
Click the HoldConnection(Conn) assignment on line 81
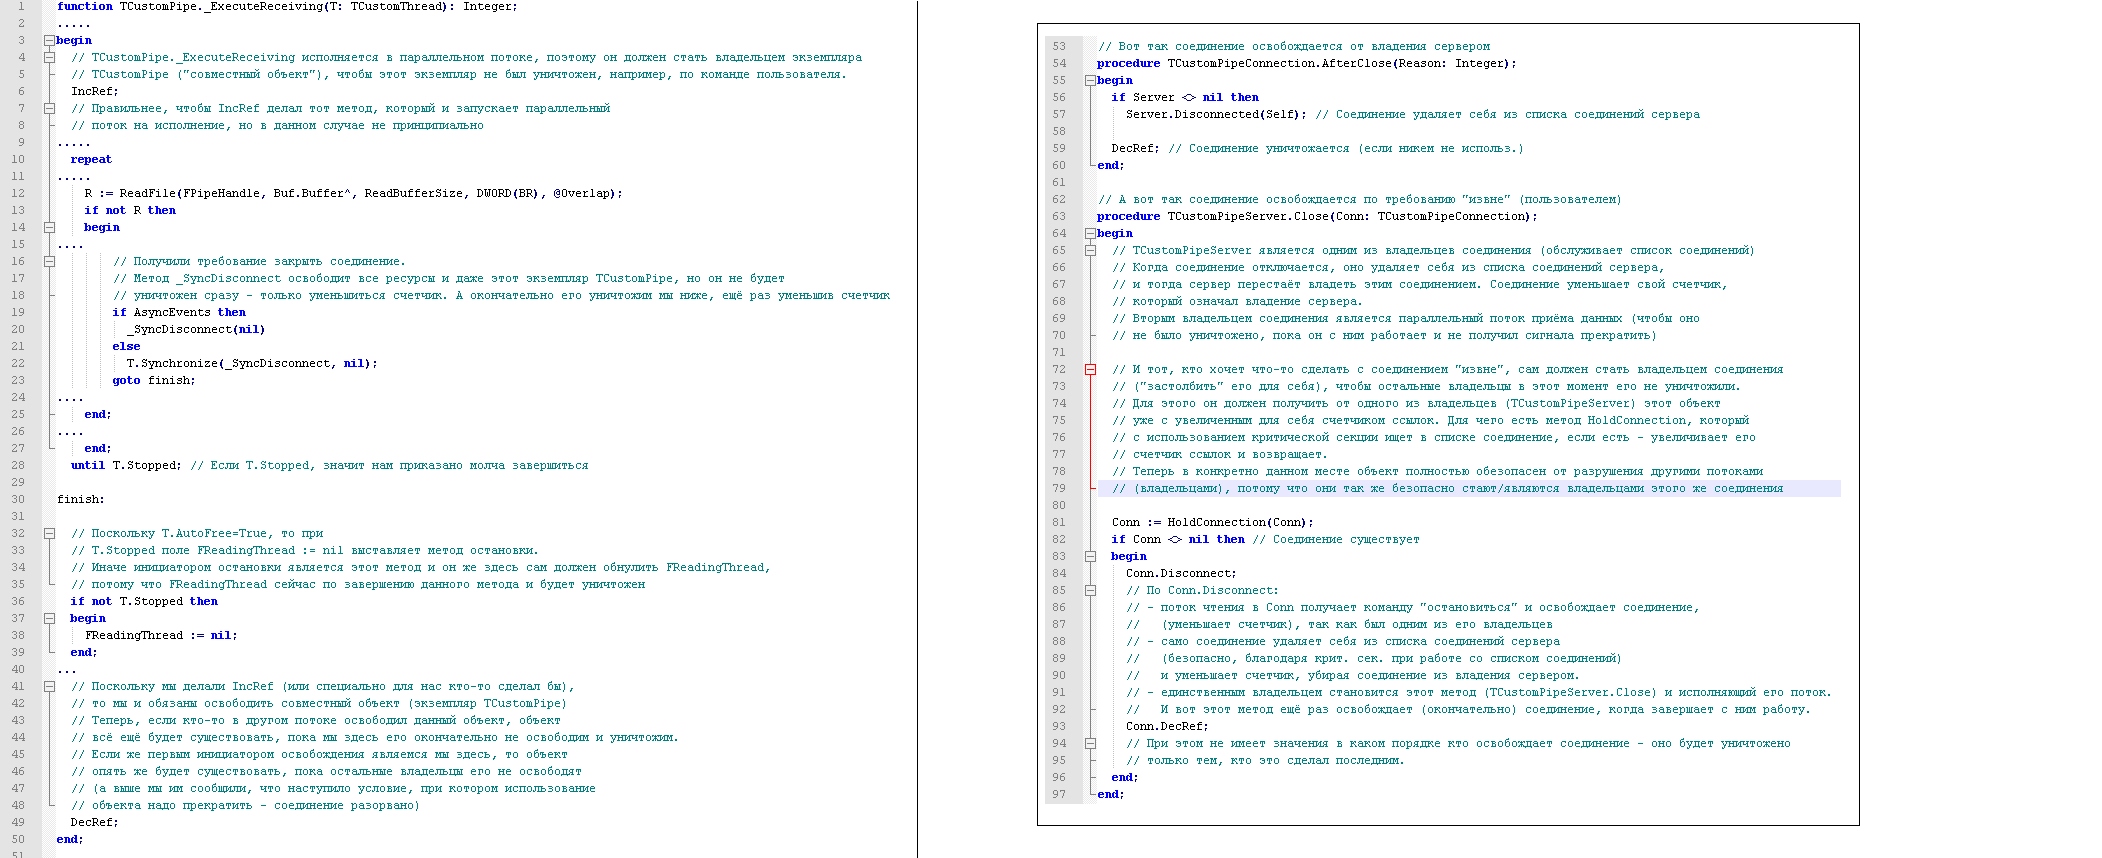tap(1212, 523)
